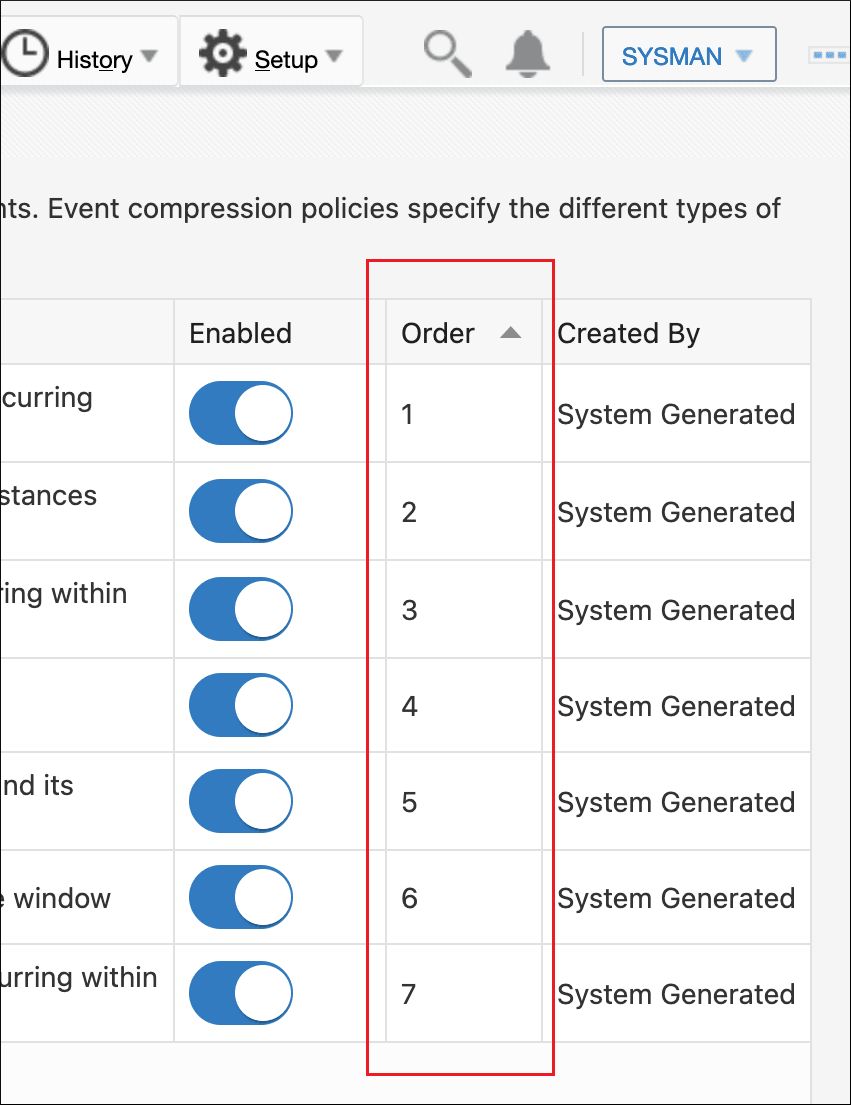Click System Generated in the Order 6 row
The height and width of the screenshot is (1105, 851).
click(x=676, y=898)
